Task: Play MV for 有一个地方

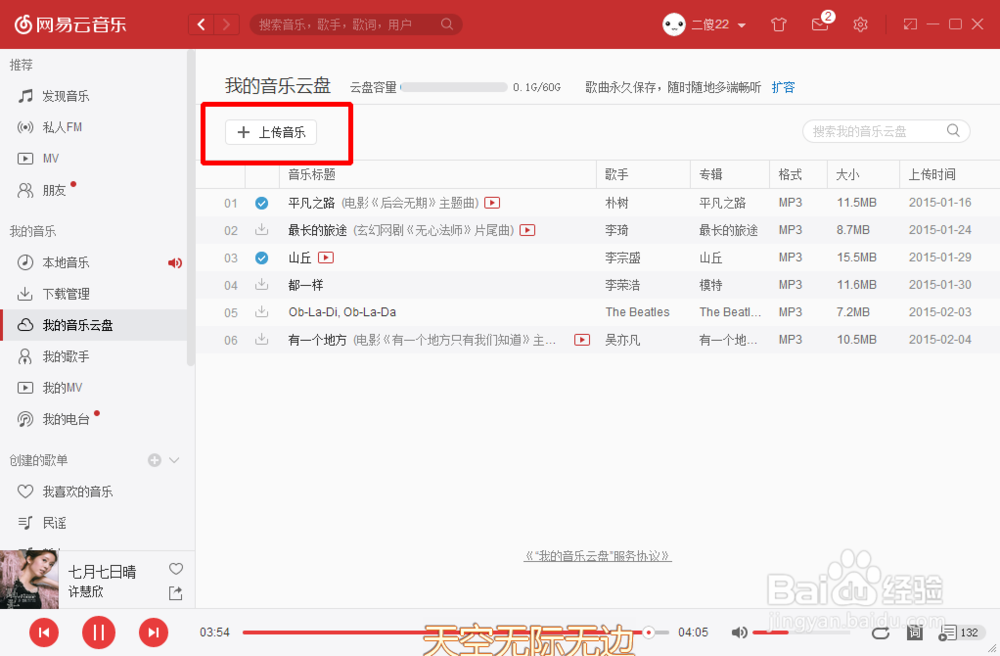Action: point(582,340)
